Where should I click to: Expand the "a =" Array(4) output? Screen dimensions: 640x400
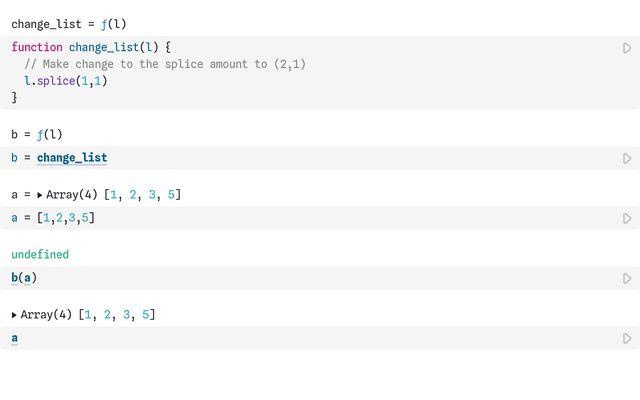point(40,194)
